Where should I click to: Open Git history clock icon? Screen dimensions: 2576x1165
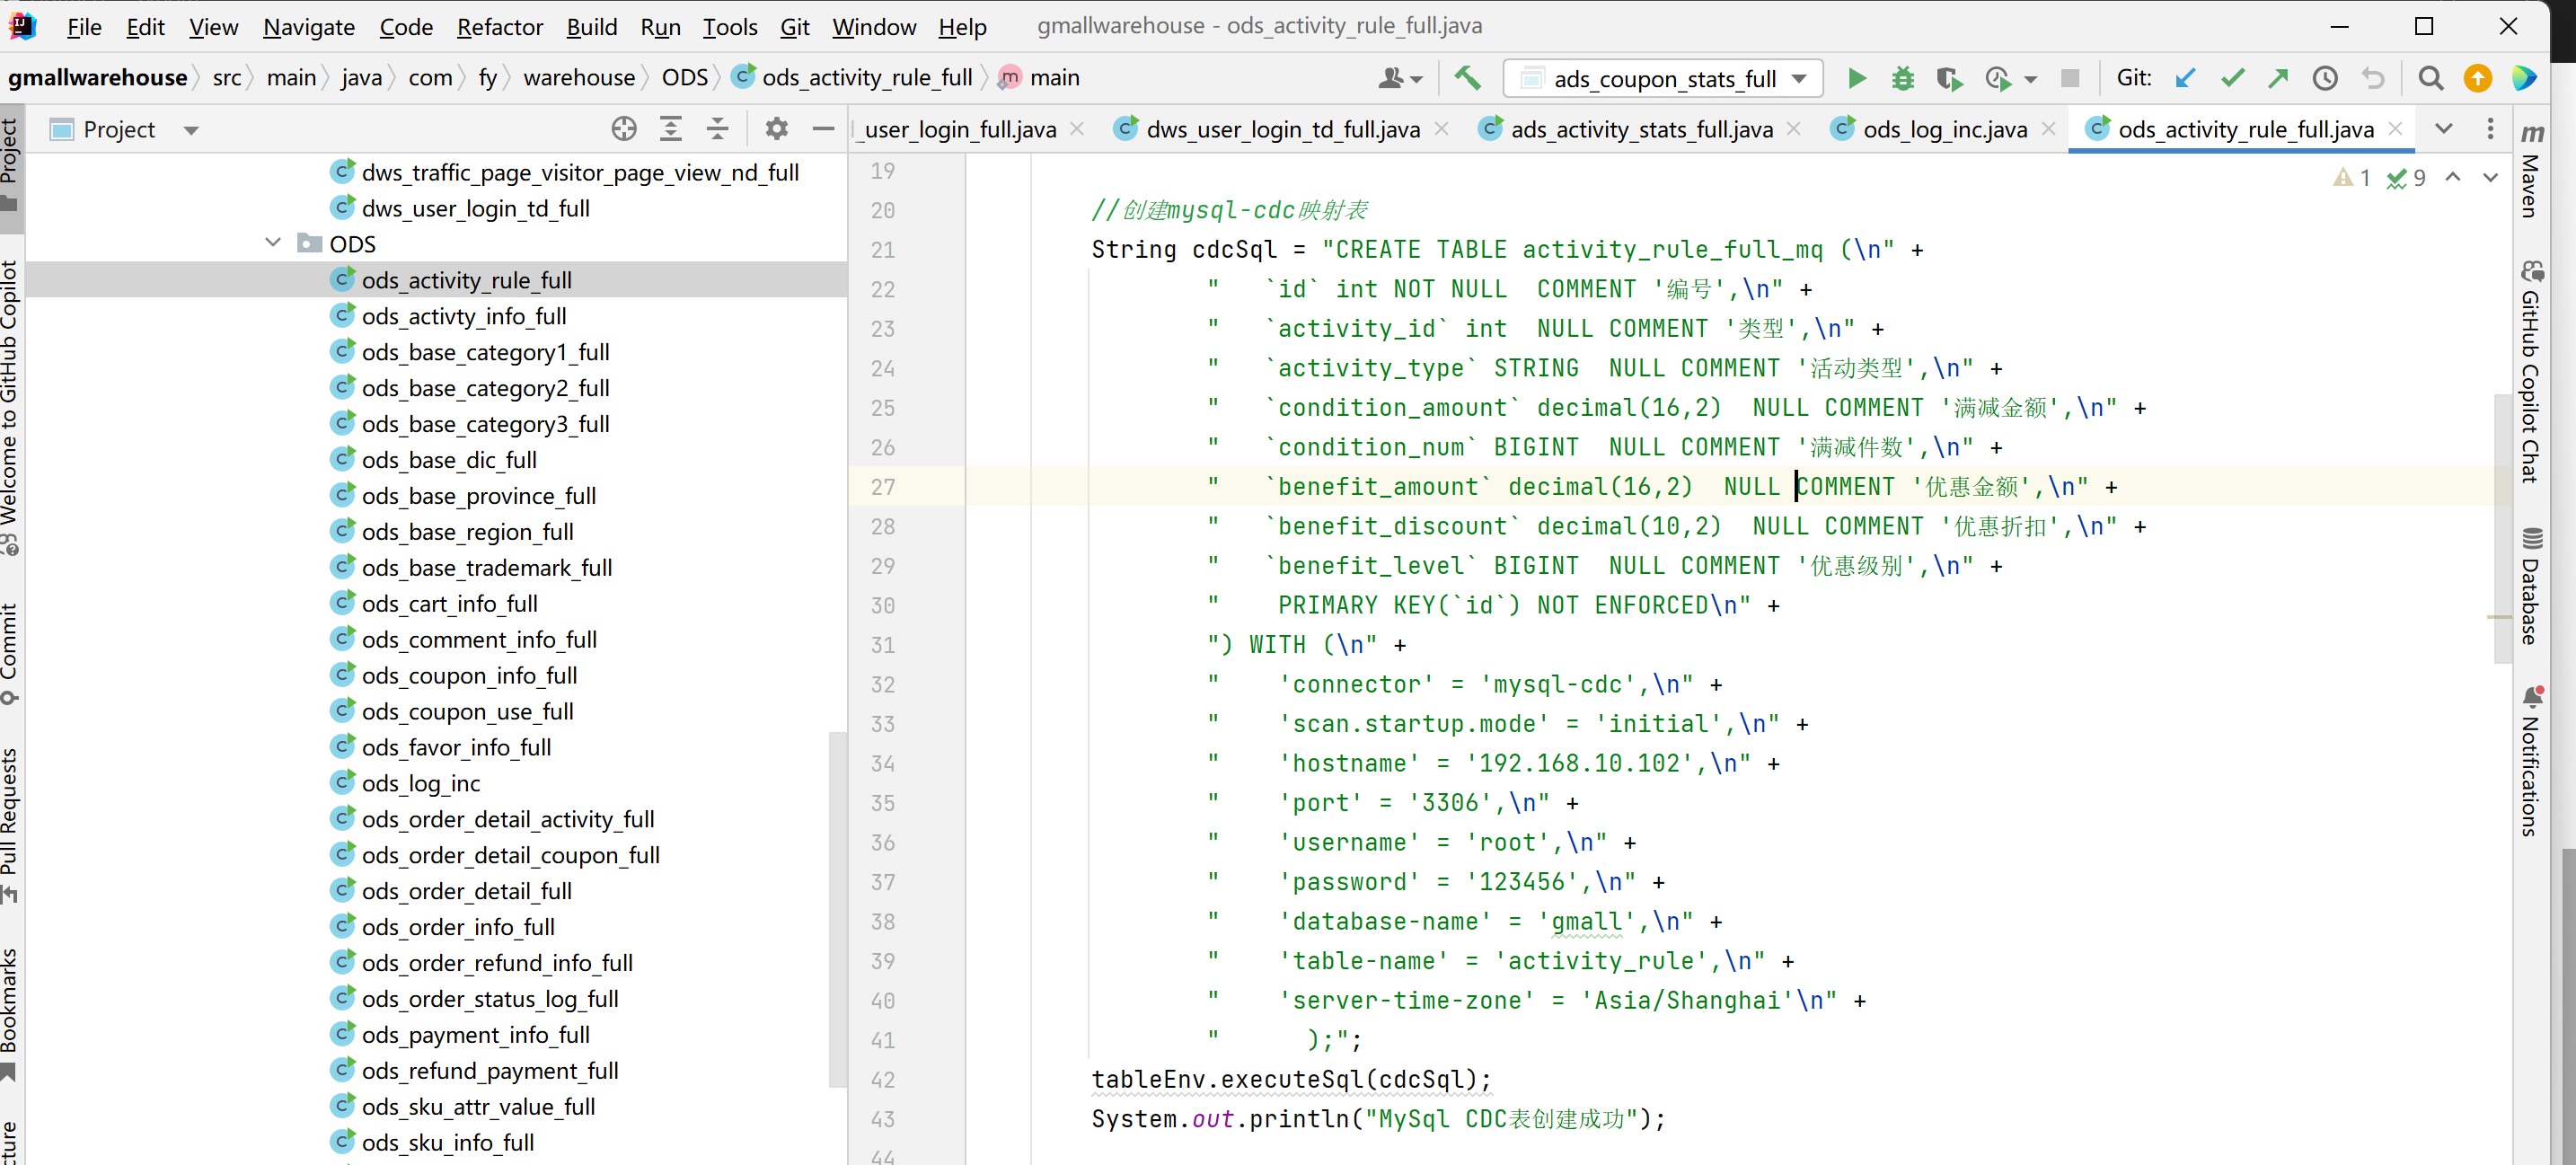coord(2325,78)
